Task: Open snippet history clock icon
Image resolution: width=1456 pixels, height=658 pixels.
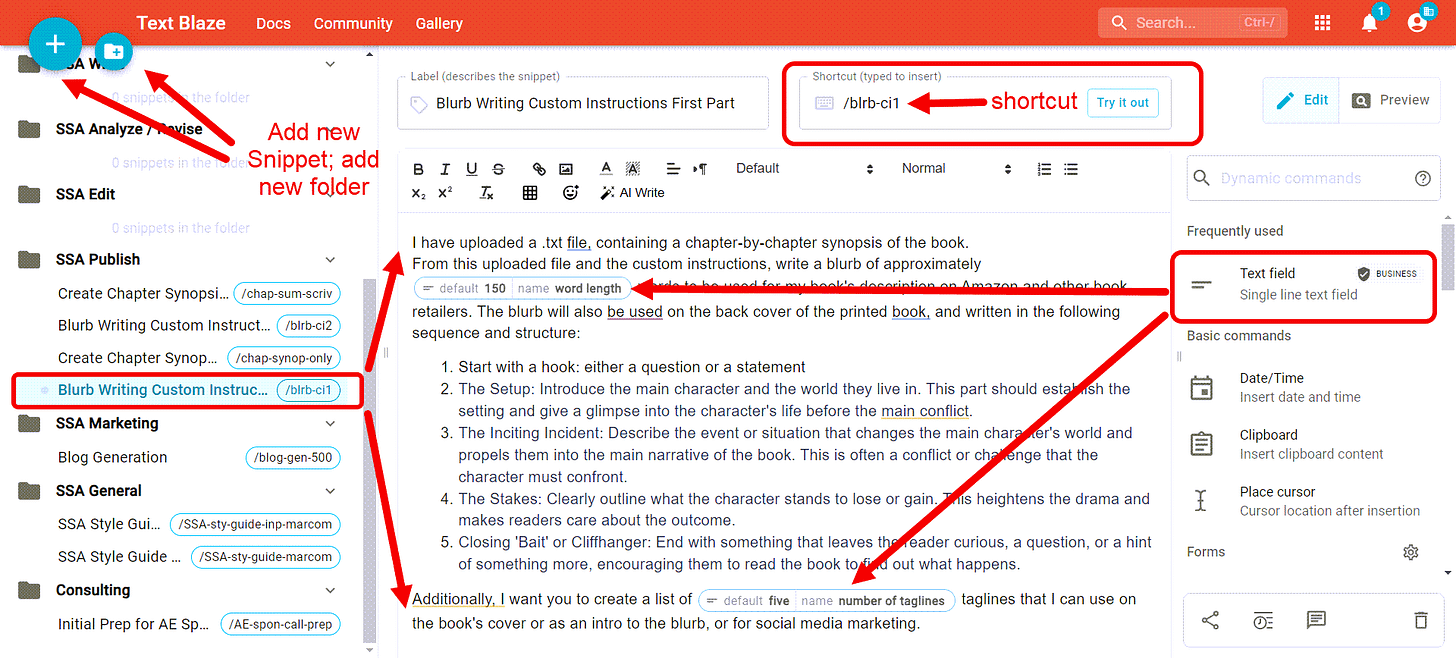Action: pos(1263,621)
